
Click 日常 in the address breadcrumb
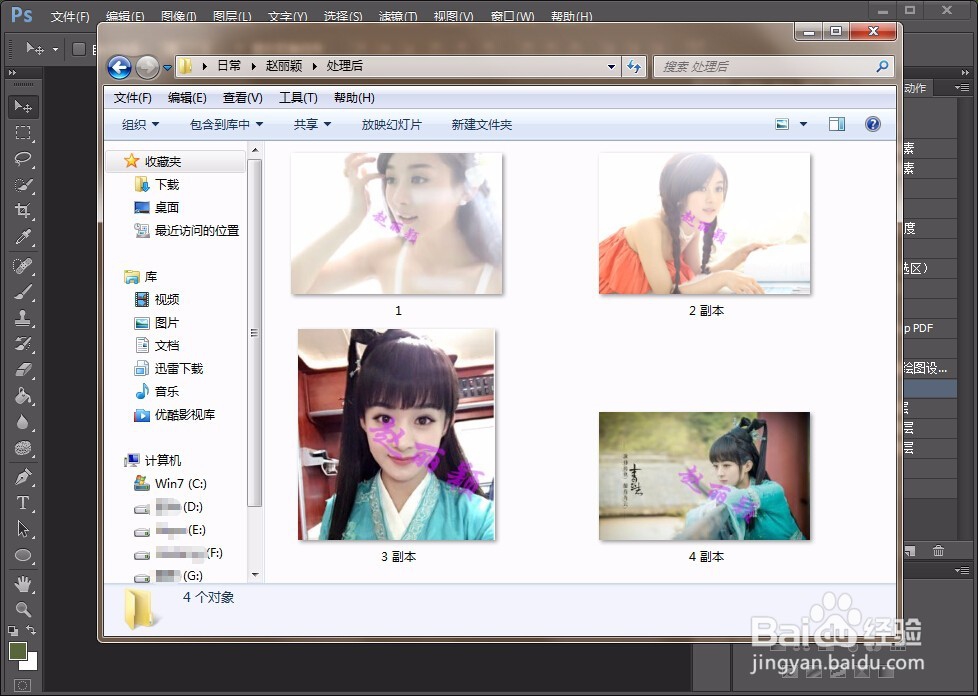pos(229,66)
